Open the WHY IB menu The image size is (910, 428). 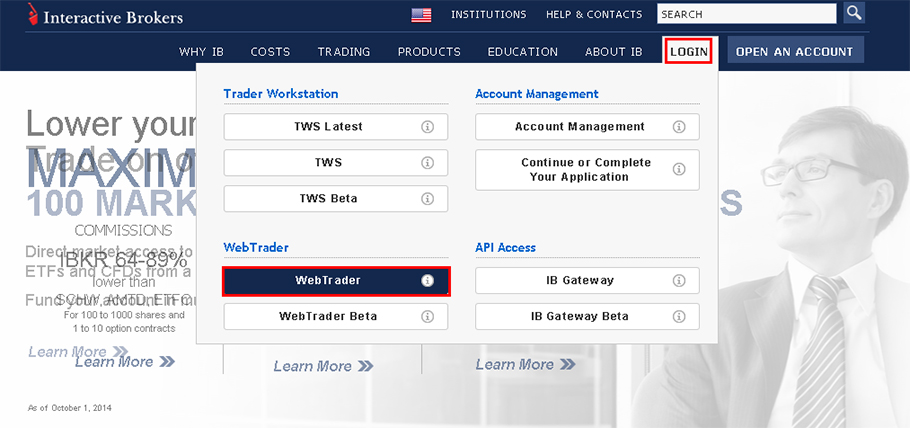tap(201, 52)
